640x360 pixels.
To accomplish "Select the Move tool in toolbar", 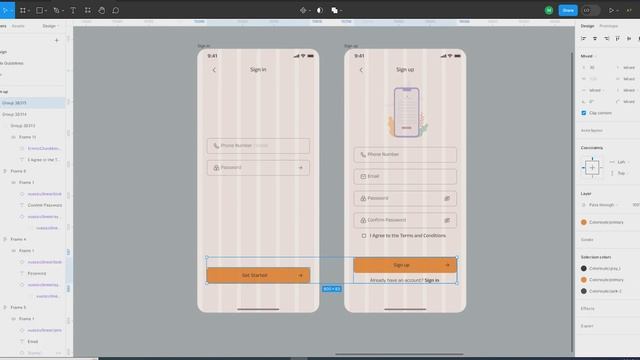I will click(x=5, y=10).
